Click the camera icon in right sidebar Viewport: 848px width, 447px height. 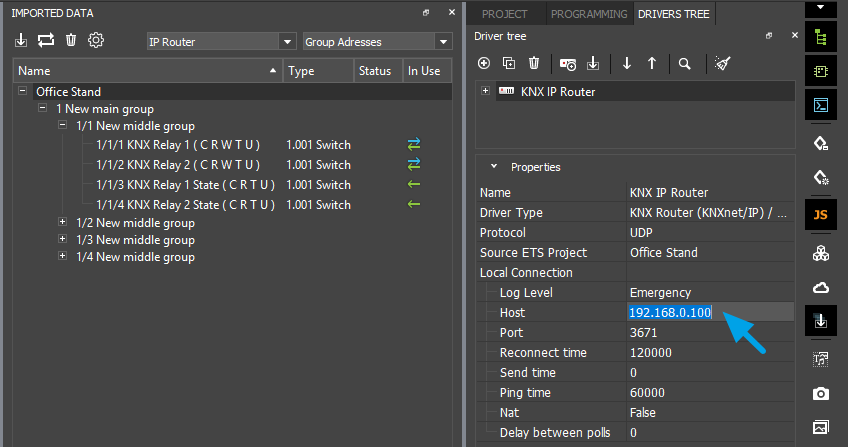820,393
